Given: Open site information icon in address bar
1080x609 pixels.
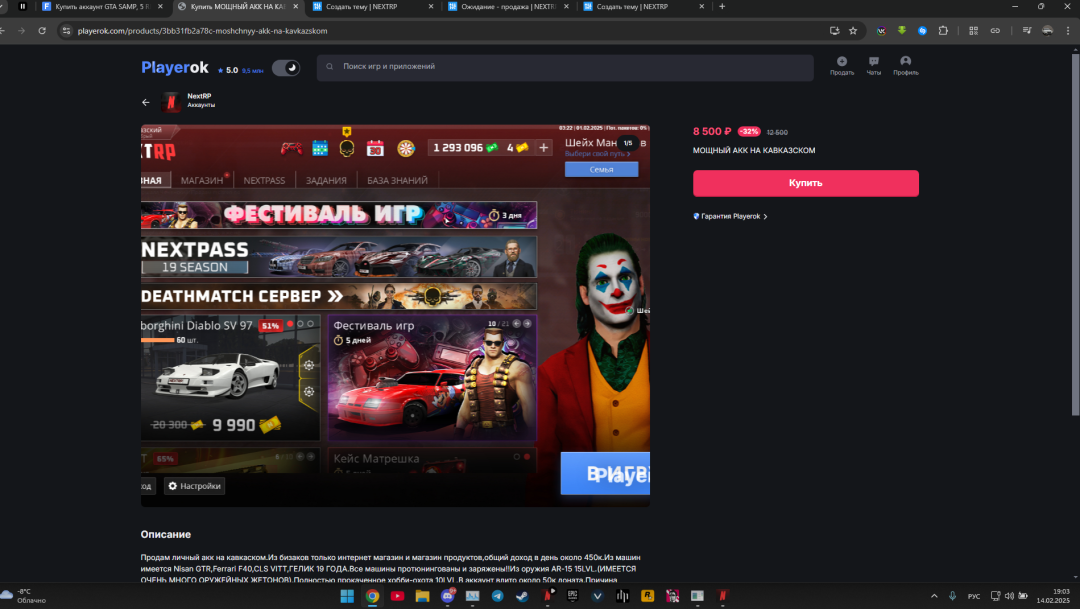Looking at the screenshot, I should coord(66,31).
